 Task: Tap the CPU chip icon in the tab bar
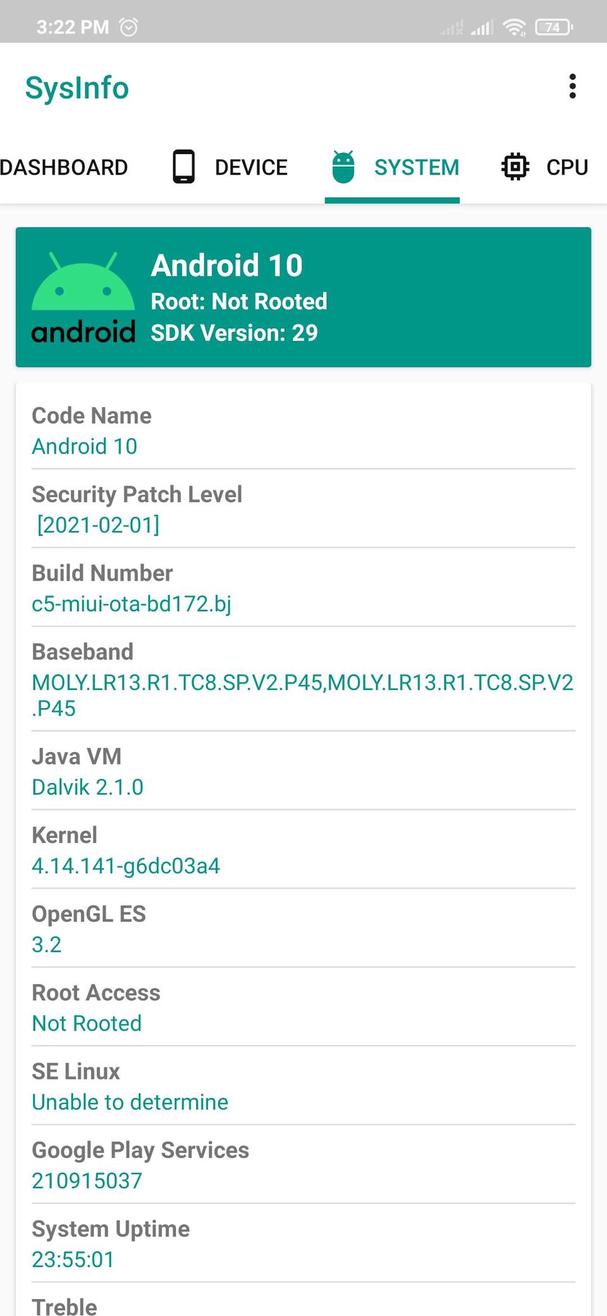(x=514, y=166)
